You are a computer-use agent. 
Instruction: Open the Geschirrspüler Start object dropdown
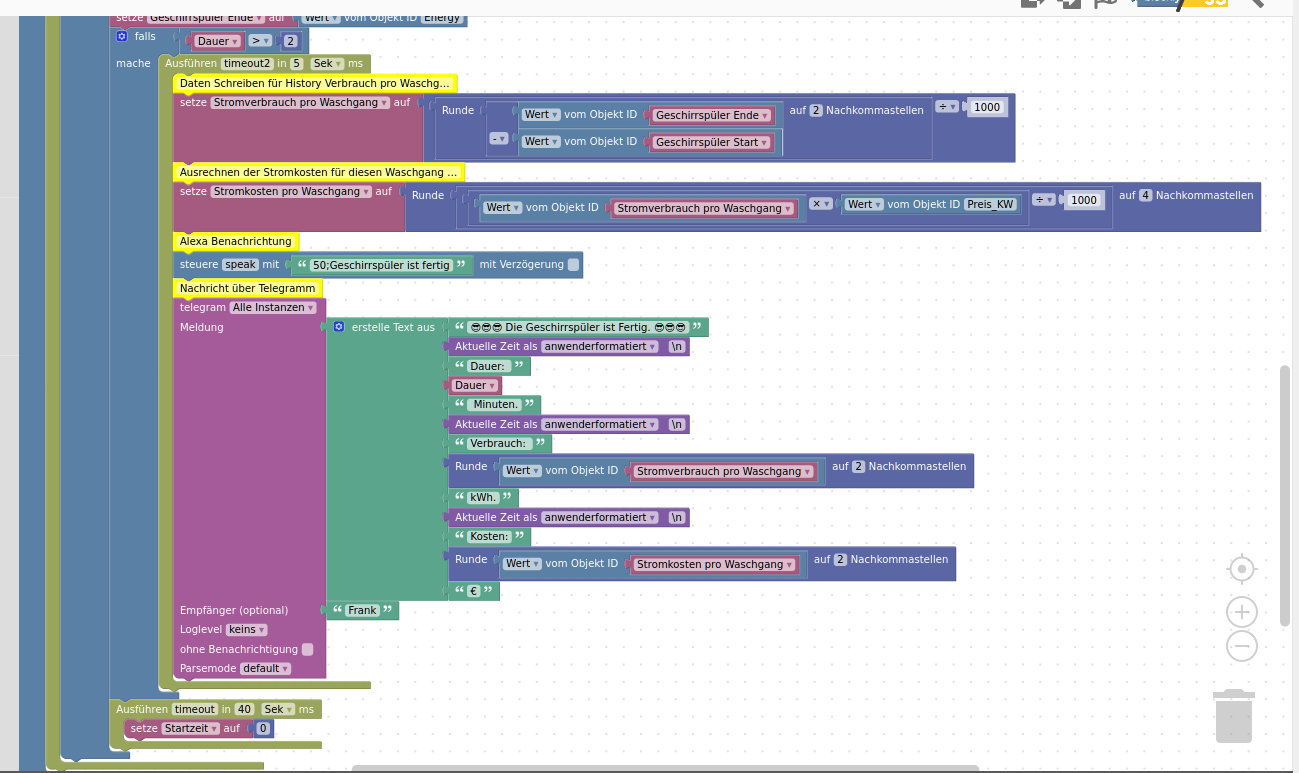[711, 142]
